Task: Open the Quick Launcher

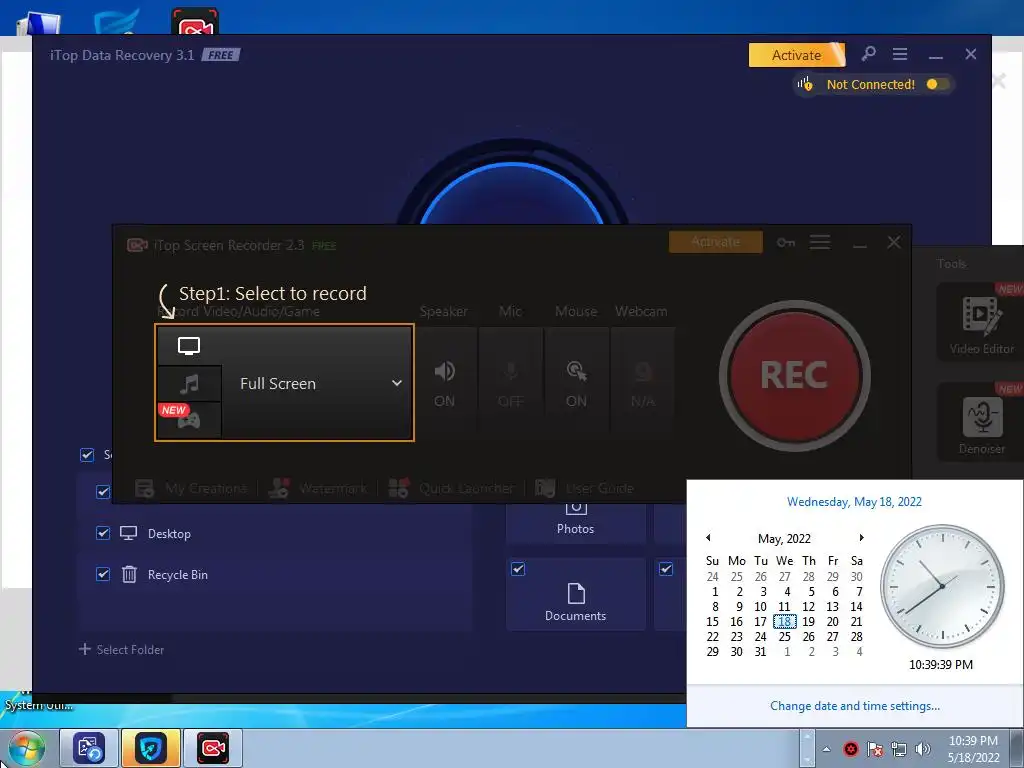Action: pos(451,488)
